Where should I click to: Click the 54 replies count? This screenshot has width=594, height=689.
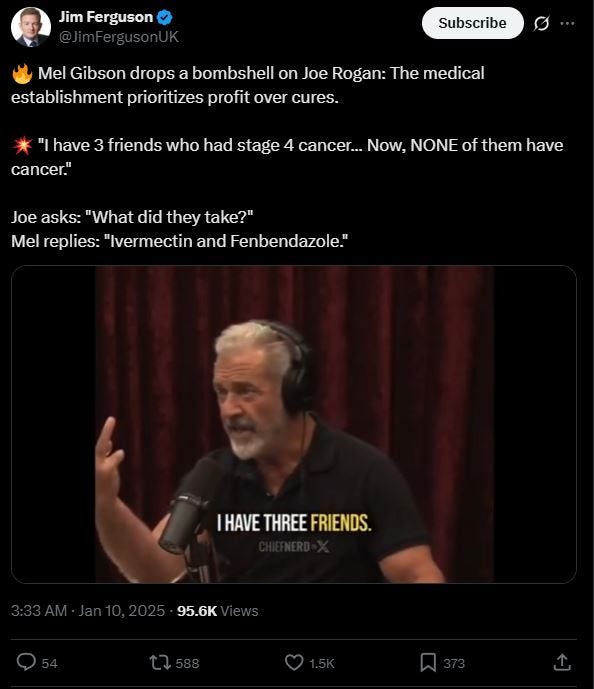[49, 663]
